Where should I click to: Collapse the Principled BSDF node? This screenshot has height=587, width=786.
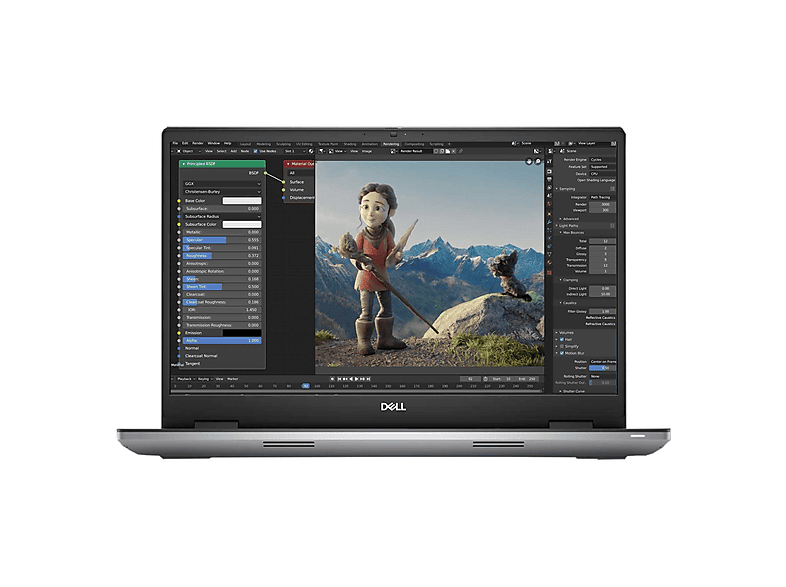point(183,164)
